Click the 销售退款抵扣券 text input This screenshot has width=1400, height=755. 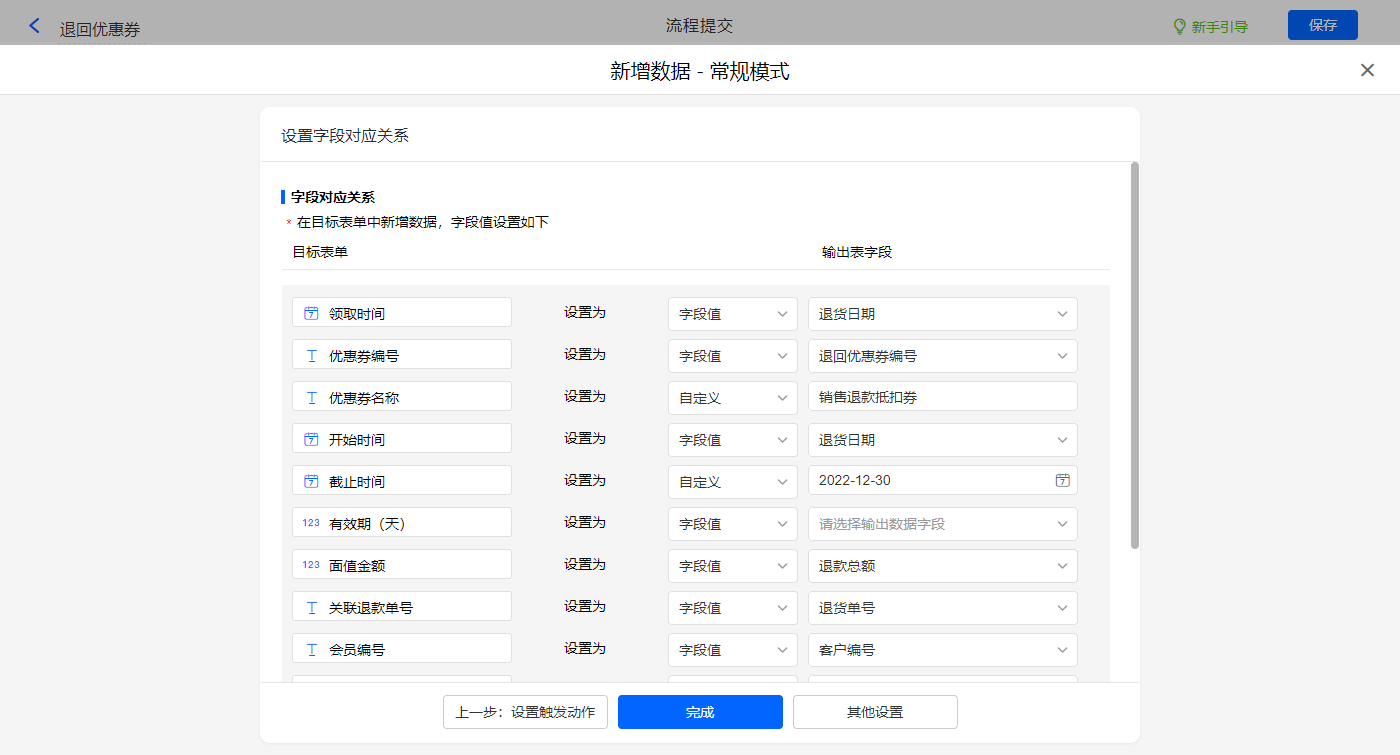coord(942,397)
